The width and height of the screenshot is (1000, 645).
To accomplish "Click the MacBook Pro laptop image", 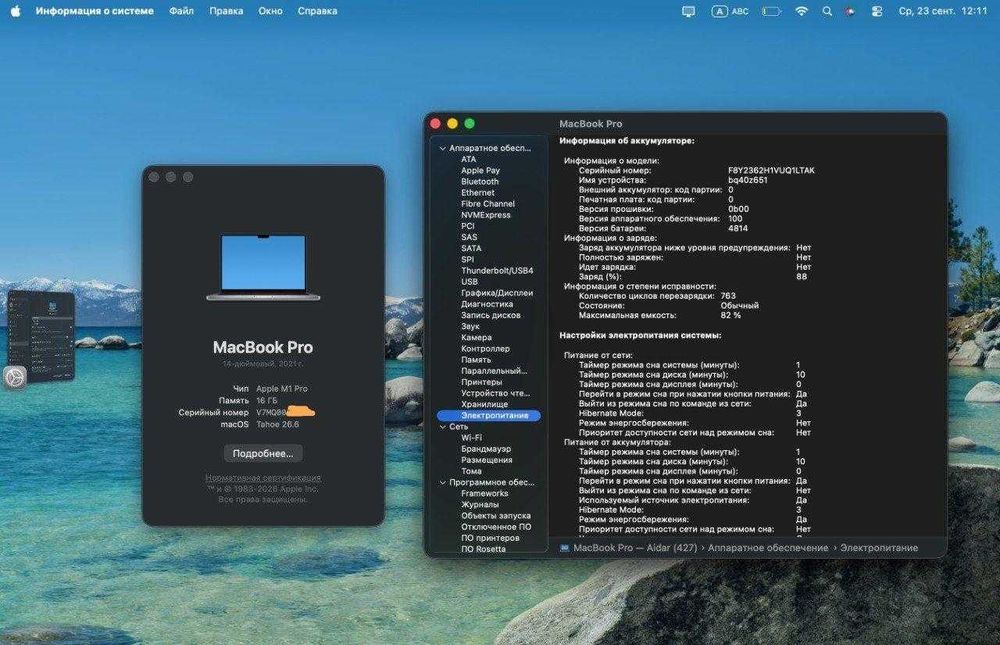I will click(x=263, y=267).
